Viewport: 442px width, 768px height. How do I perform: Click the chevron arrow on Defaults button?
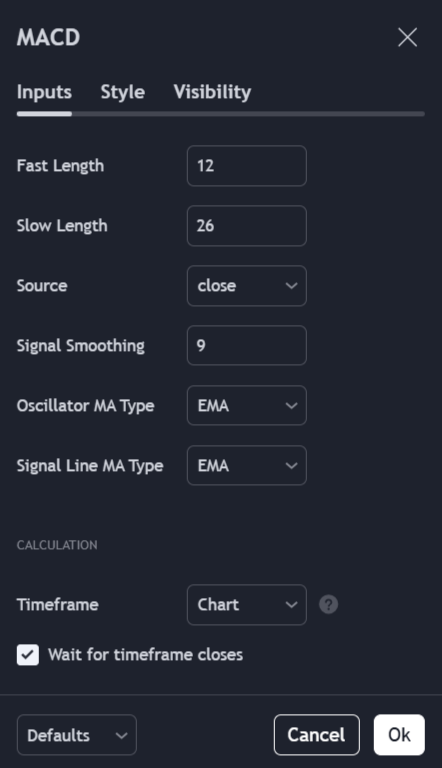coord(121,735)
